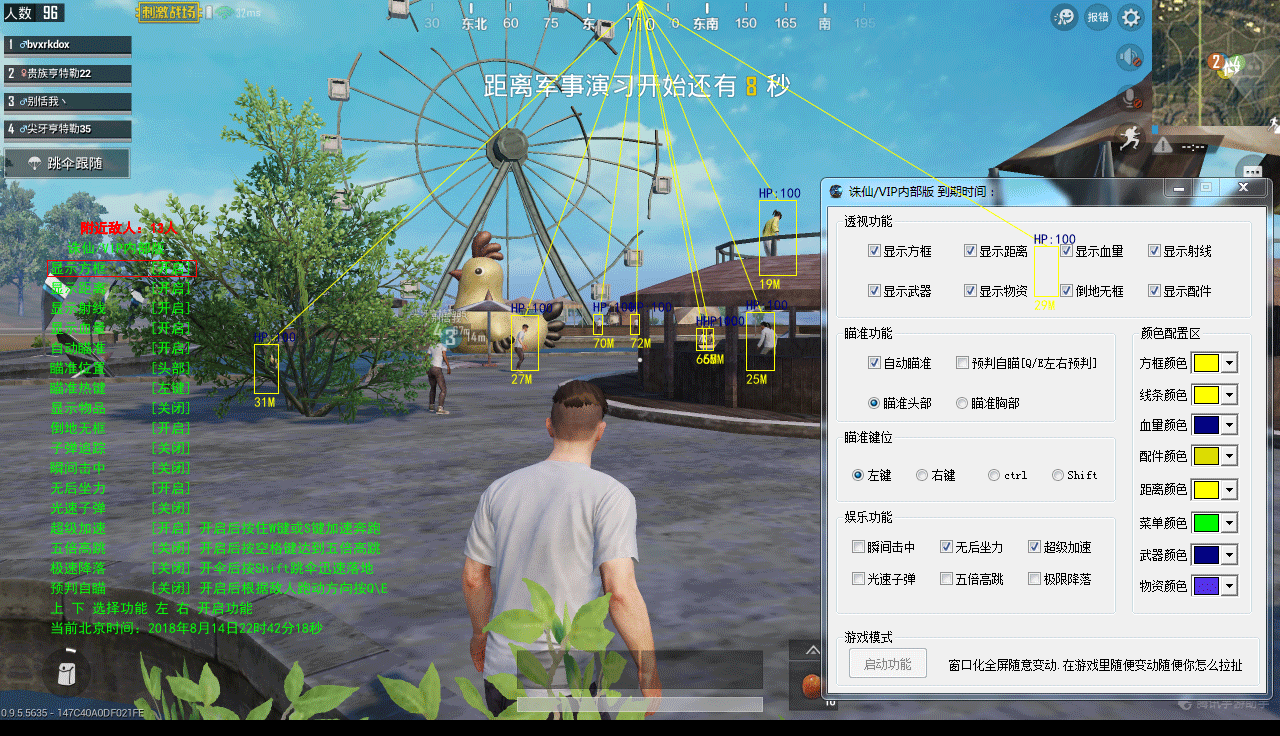Click overlay menu row 瞄准热键
The height and width of the screenshot is (736, 1280).
[120, 389]
